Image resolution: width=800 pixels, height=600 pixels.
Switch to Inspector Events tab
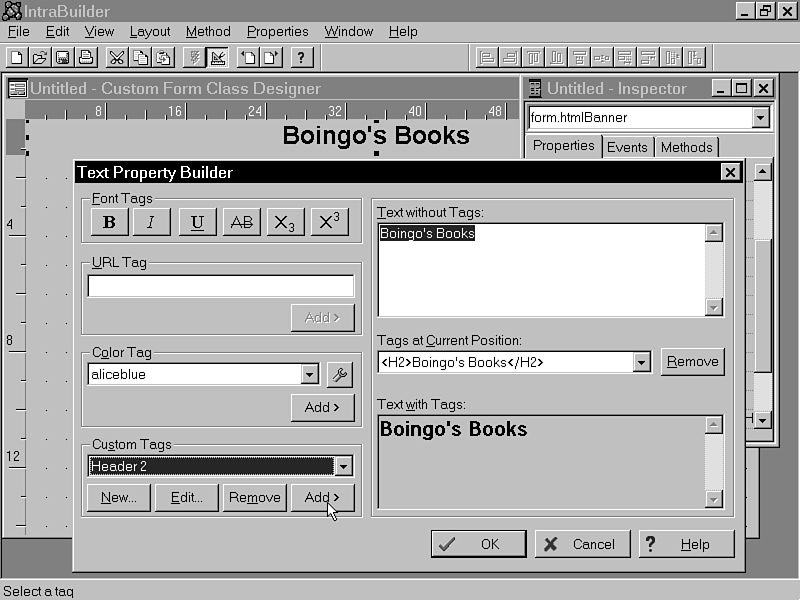point(627,147)
